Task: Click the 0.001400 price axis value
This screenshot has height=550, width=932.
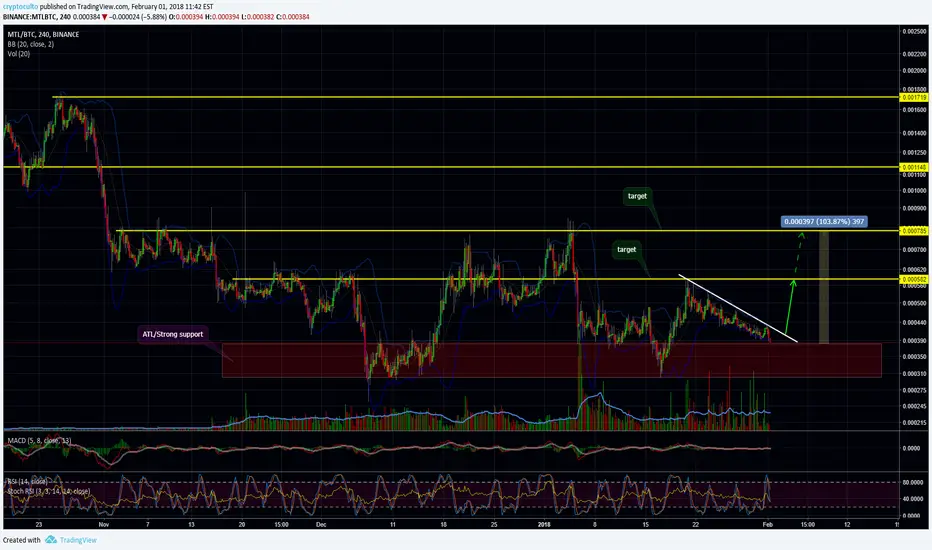Action: [x=914, y=133]
